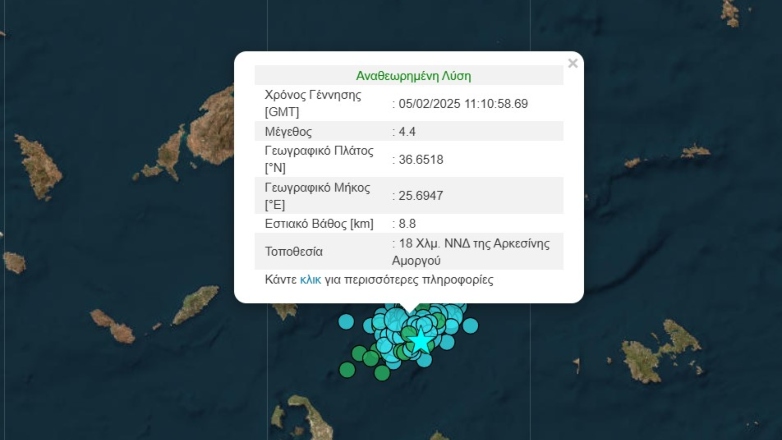Click the leftmost green earthquake circle
Image resolution: width=782 pixels, height=440 pixels.
(347, 370)
